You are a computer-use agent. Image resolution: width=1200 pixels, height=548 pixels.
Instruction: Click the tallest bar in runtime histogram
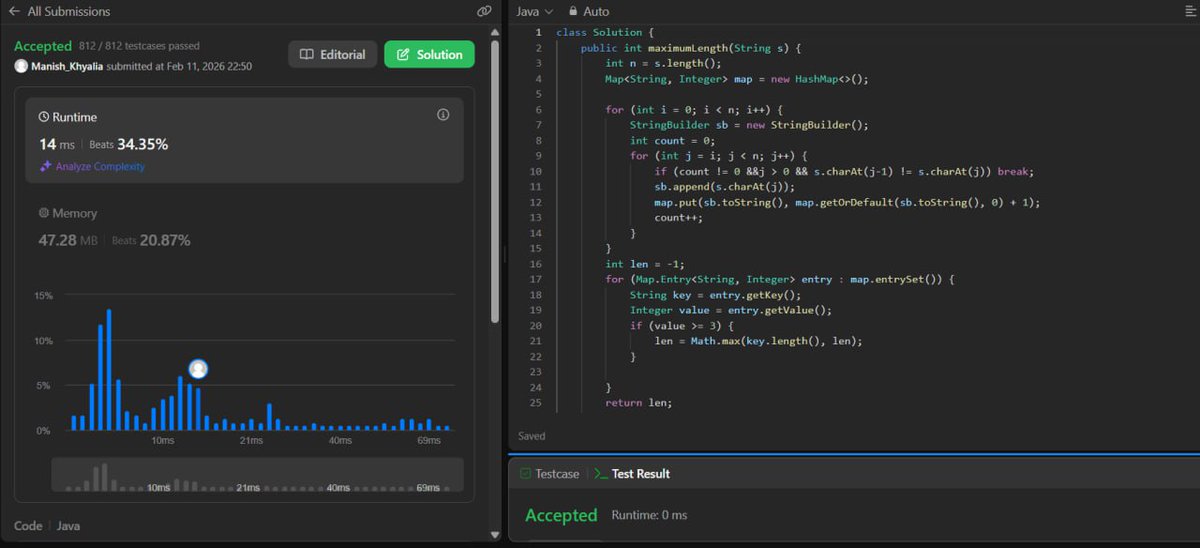[x=109, y=370]
